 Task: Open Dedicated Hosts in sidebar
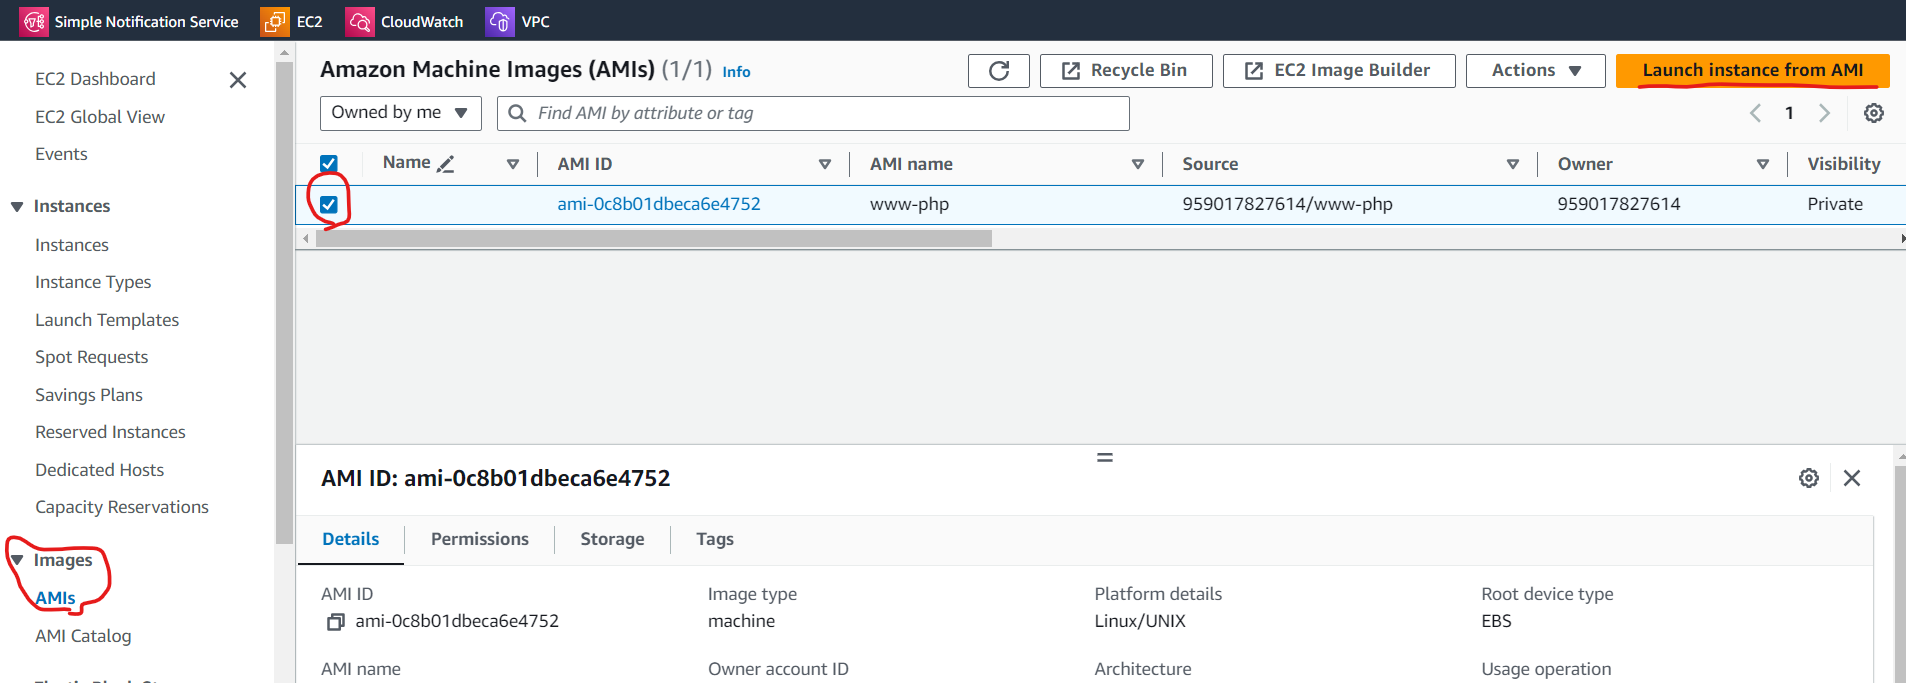pos(99,470)
